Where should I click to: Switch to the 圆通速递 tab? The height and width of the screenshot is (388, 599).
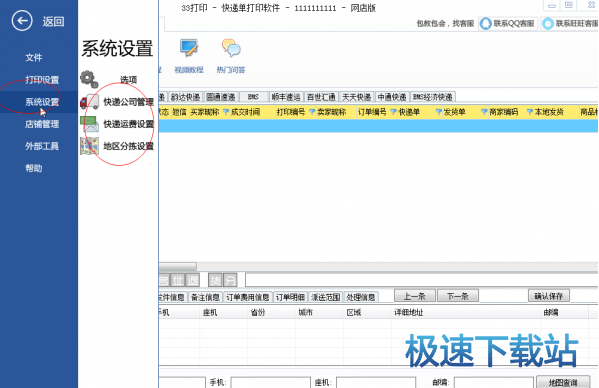[221, 97]
